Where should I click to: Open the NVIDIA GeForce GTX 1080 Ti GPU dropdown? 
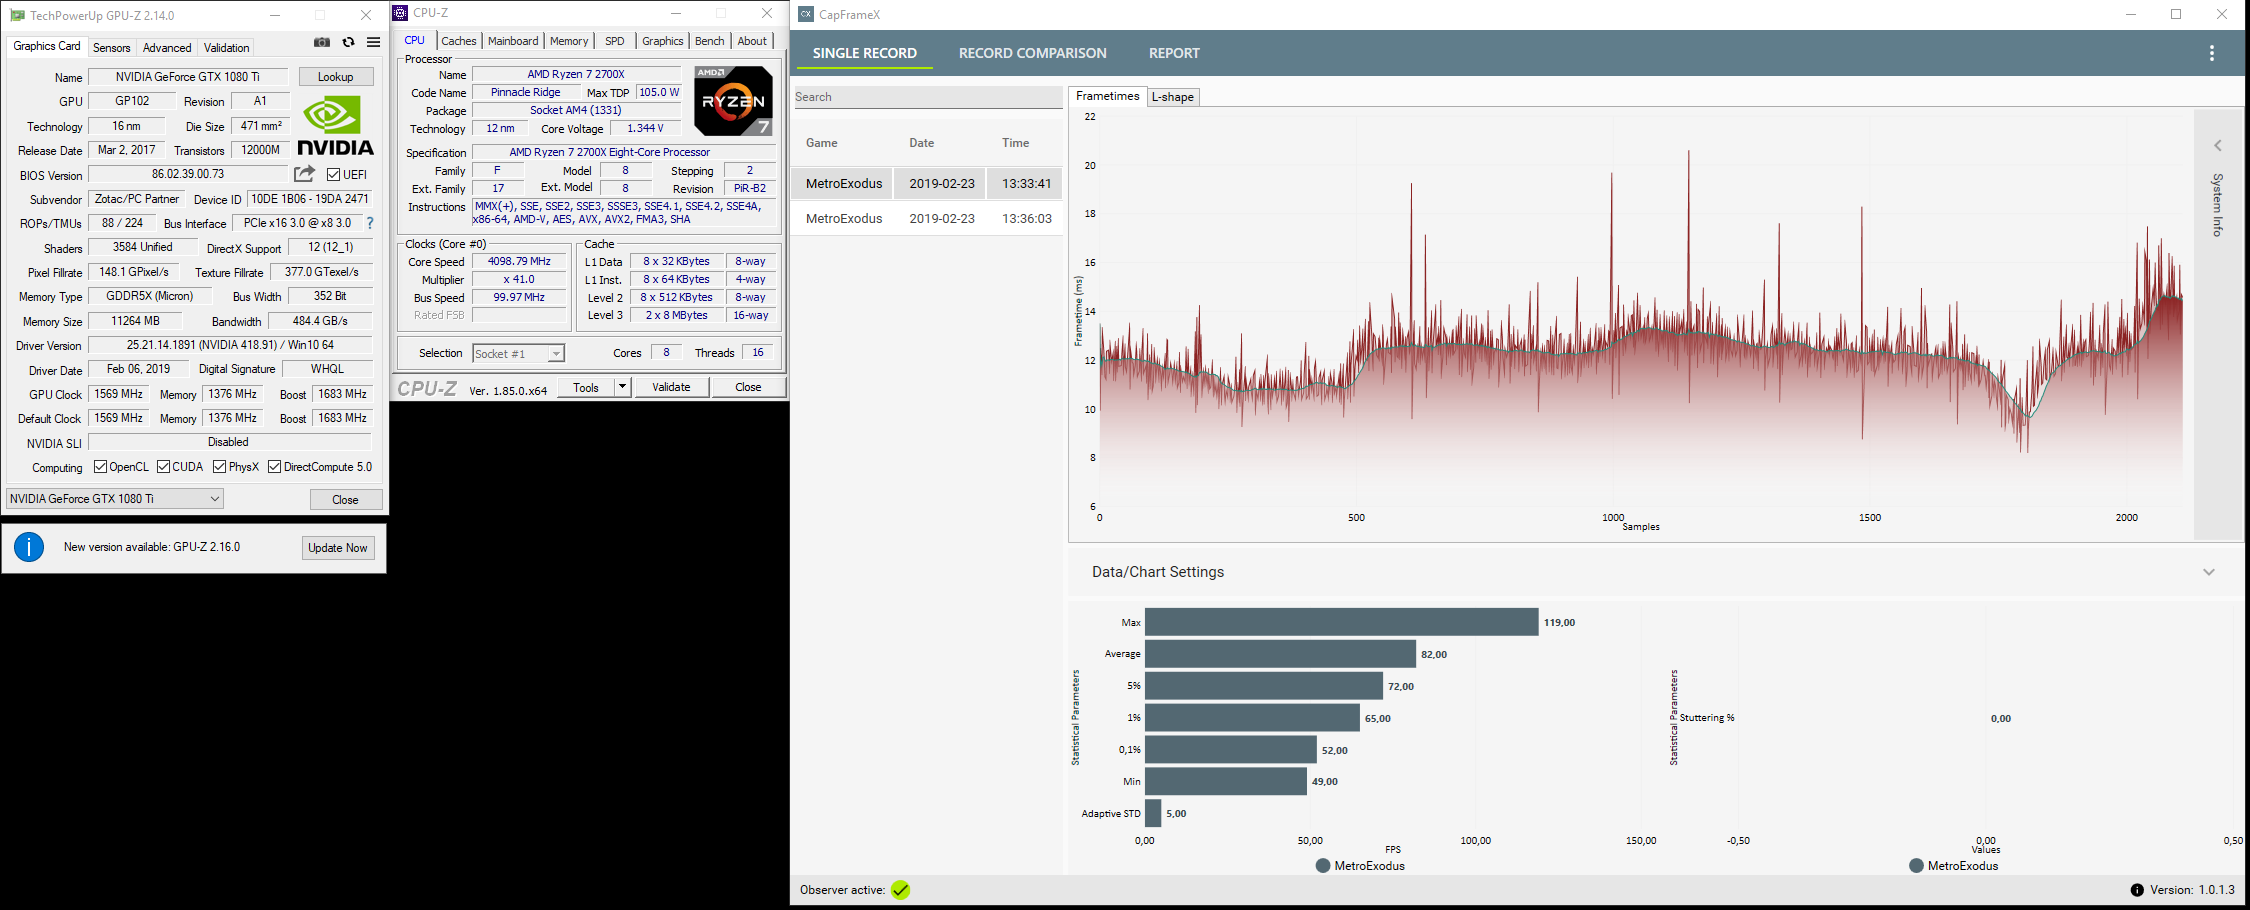click(115, 499)
